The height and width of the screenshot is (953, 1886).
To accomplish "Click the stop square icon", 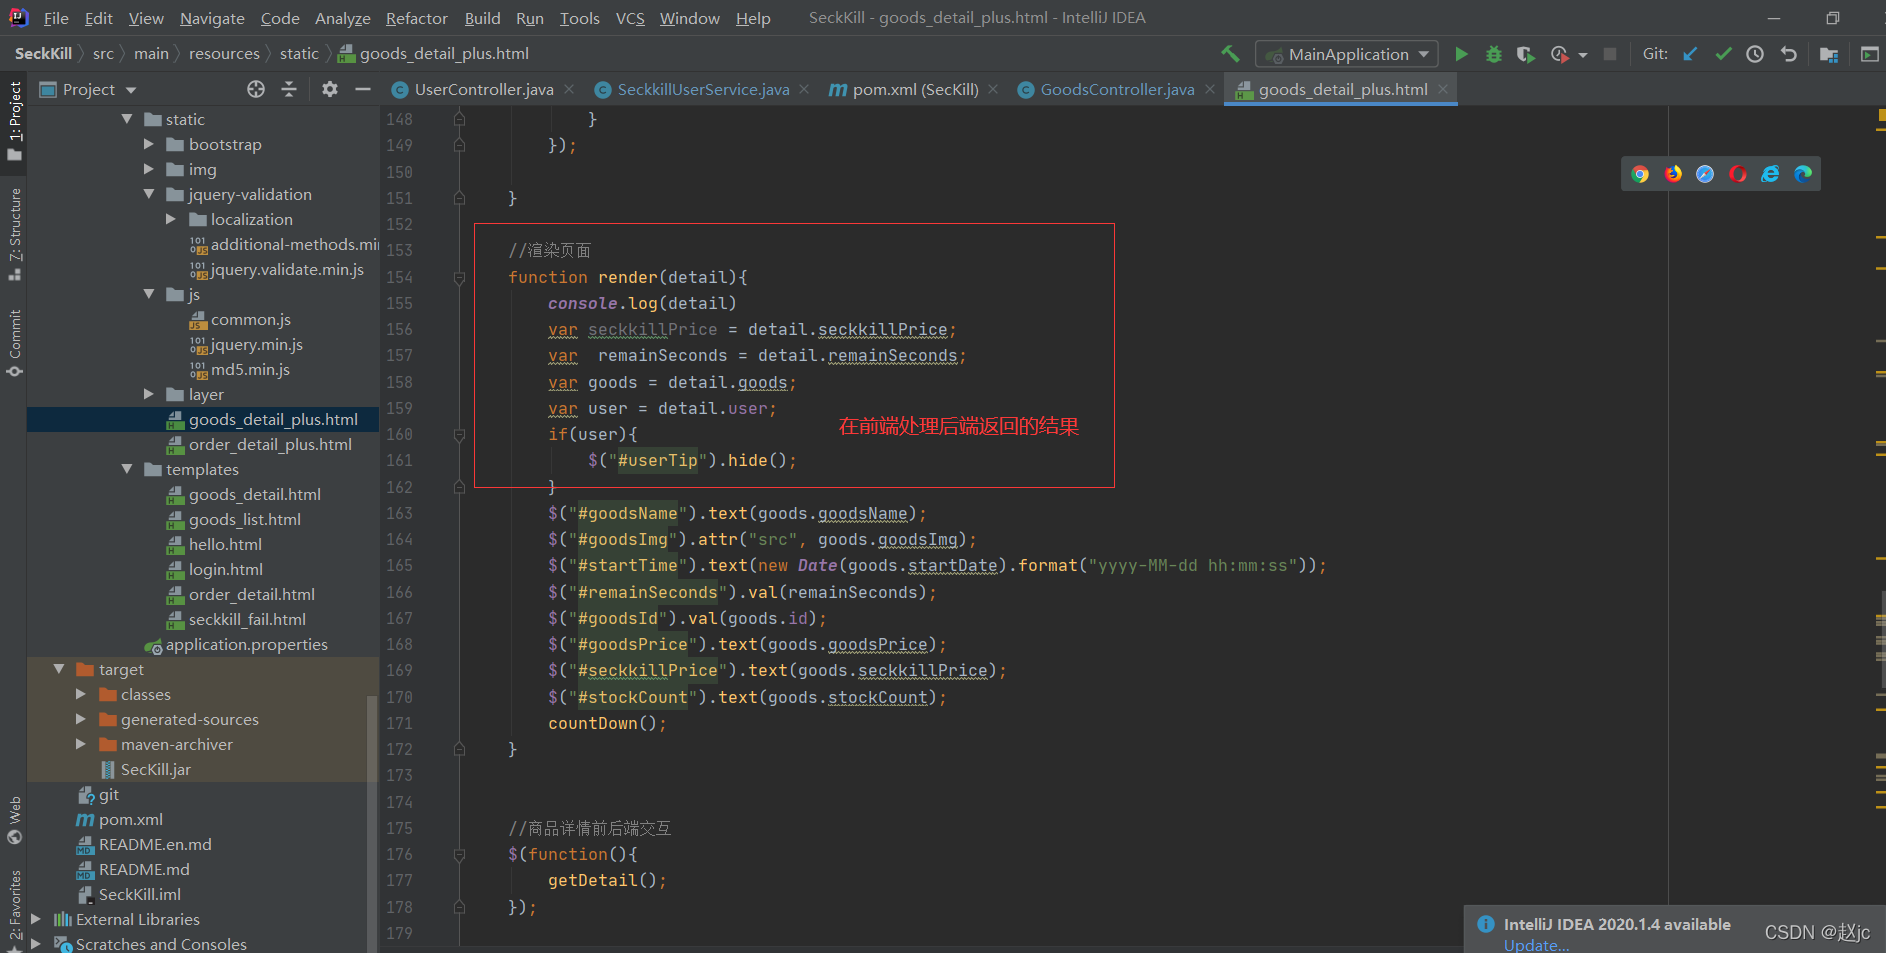I will pos(1609,54).
